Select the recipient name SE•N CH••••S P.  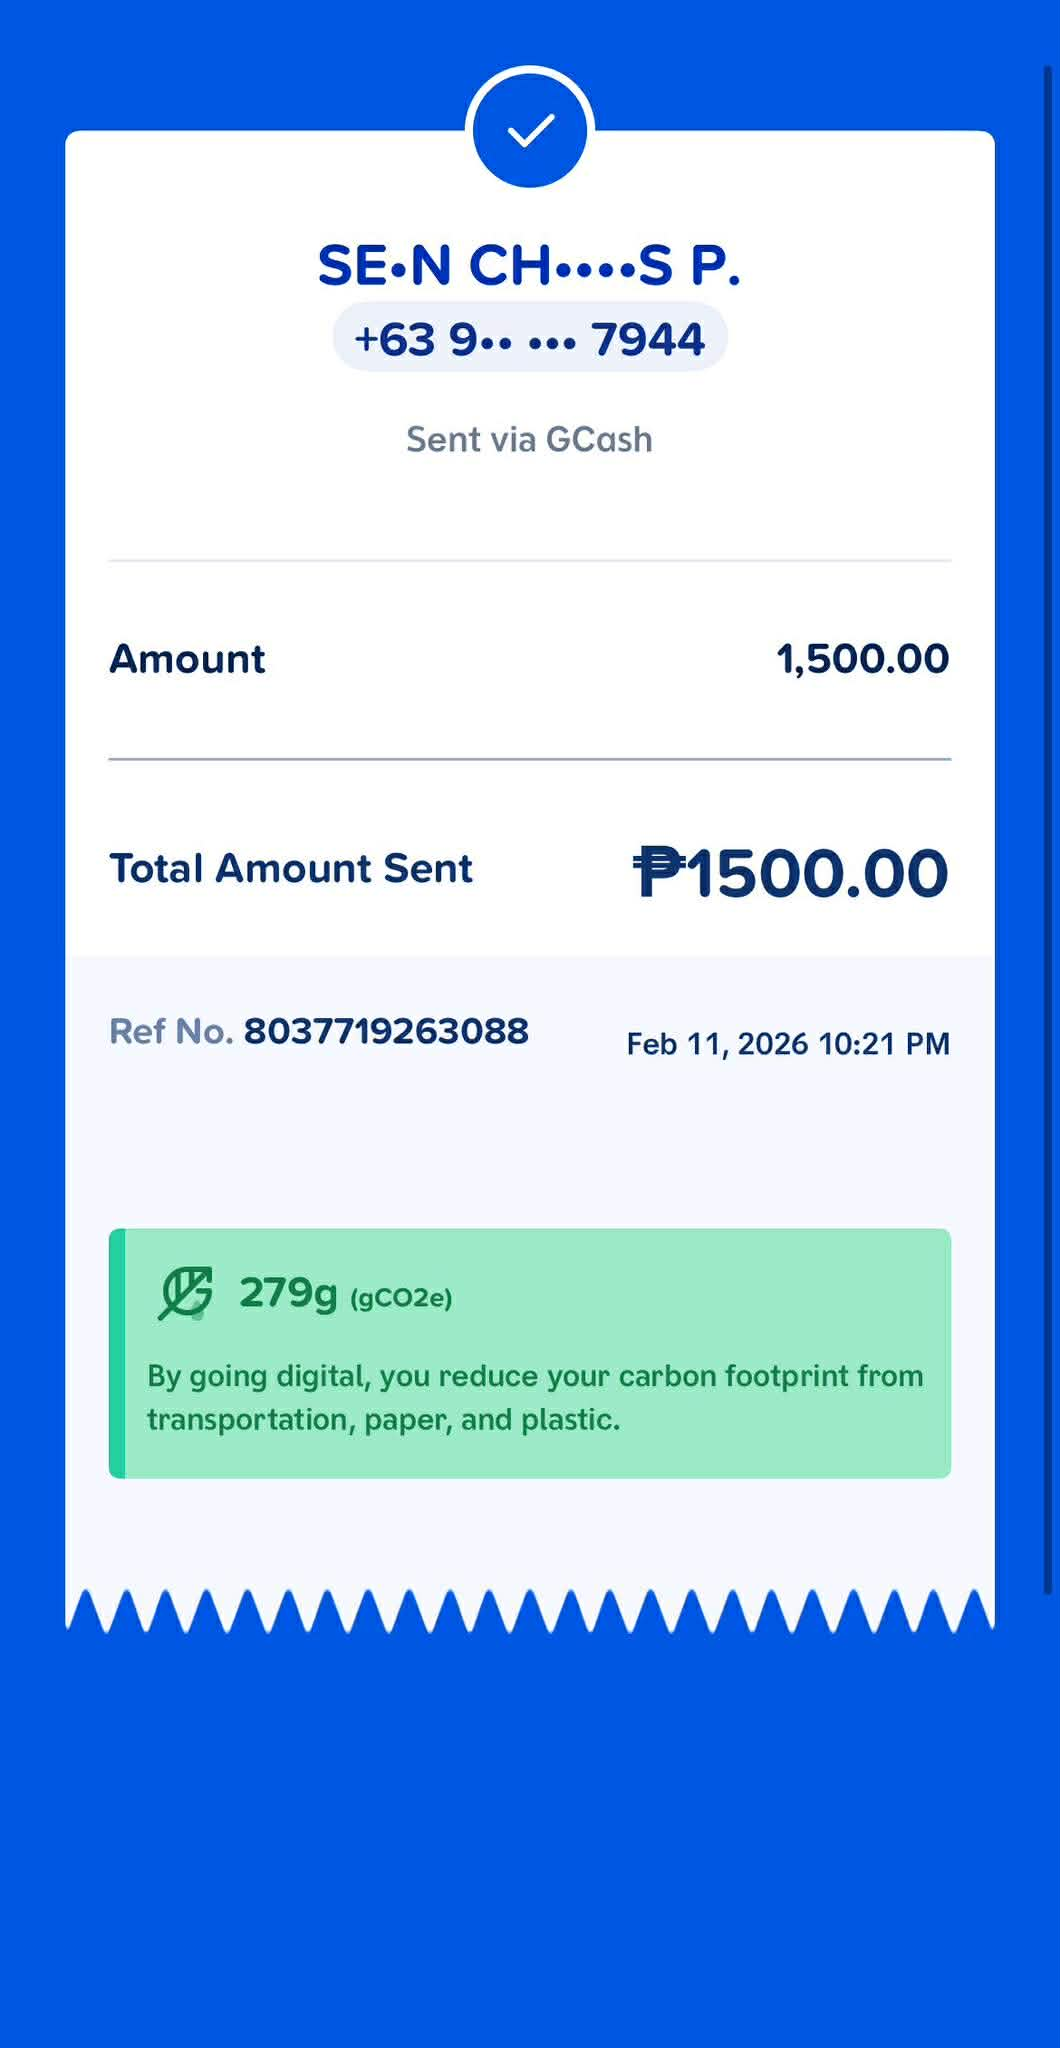(x=529, y=266)
